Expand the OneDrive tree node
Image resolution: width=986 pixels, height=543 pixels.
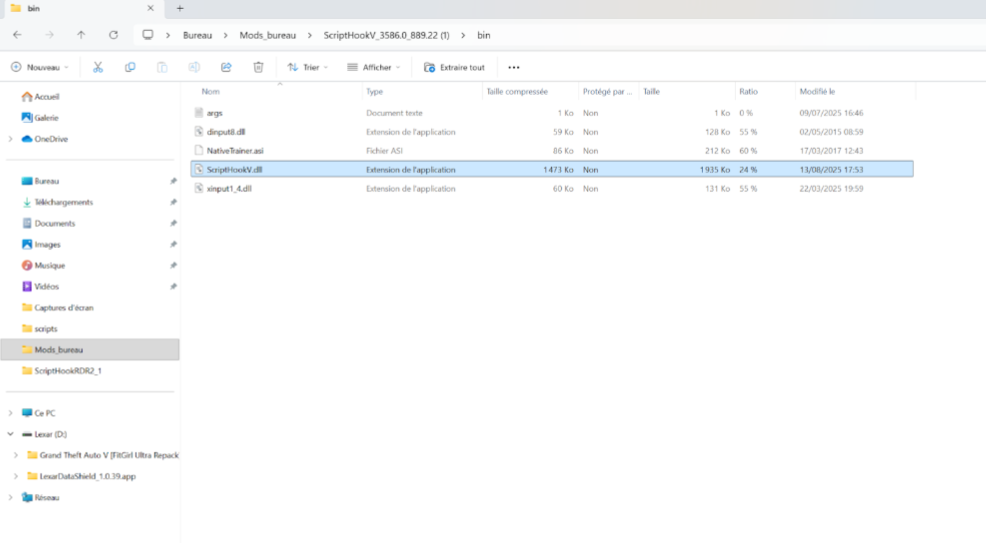tap(10, 139)
